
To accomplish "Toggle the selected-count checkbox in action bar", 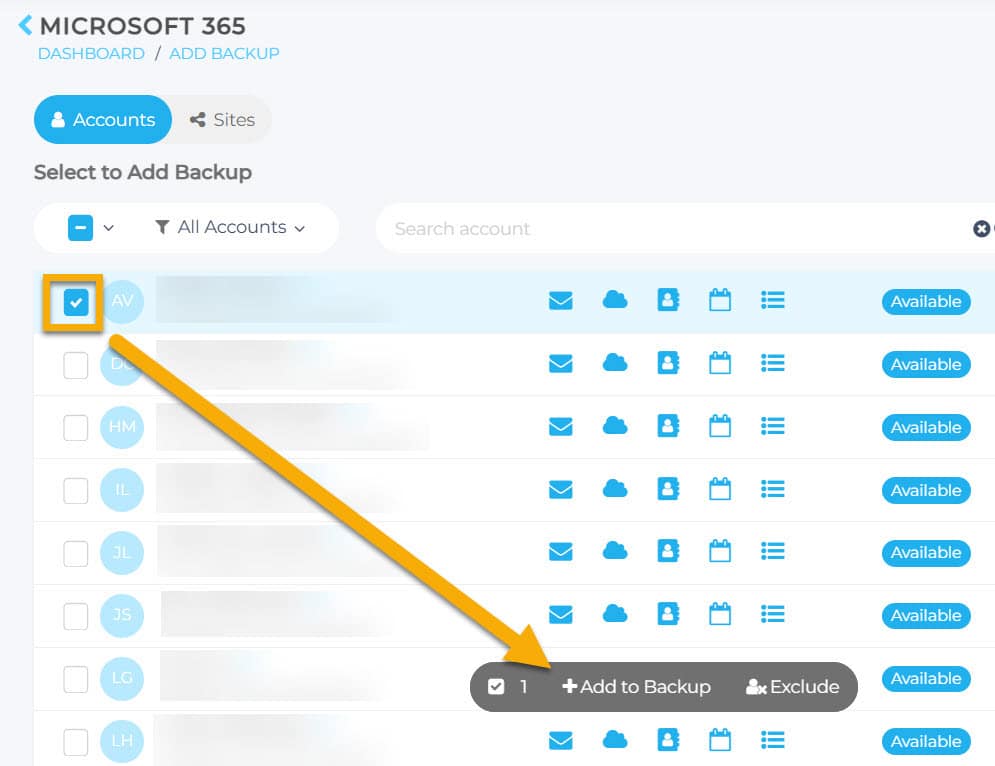I will 496,687.
